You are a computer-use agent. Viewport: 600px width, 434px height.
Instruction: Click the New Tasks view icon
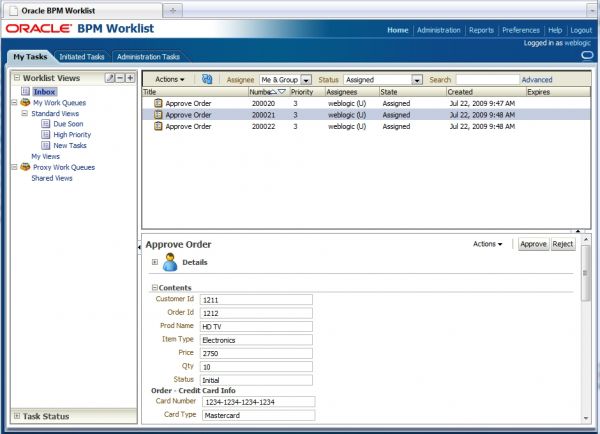click(46, 145)
